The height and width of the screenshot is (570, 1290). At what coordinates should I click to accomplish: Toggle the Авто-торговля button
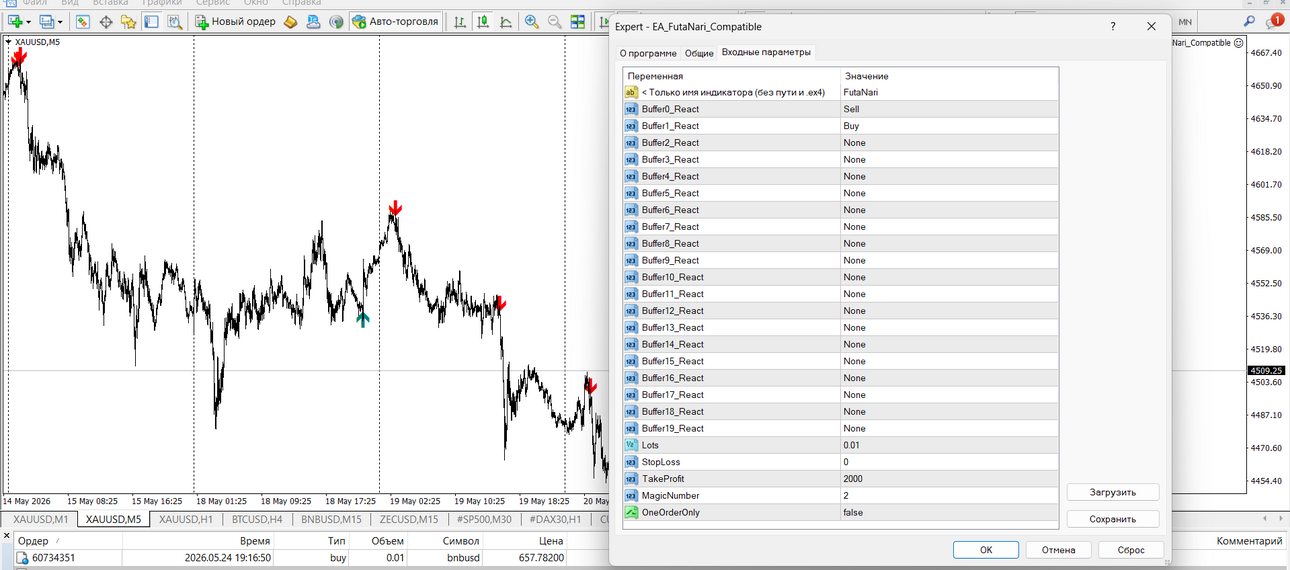[395, 21]
